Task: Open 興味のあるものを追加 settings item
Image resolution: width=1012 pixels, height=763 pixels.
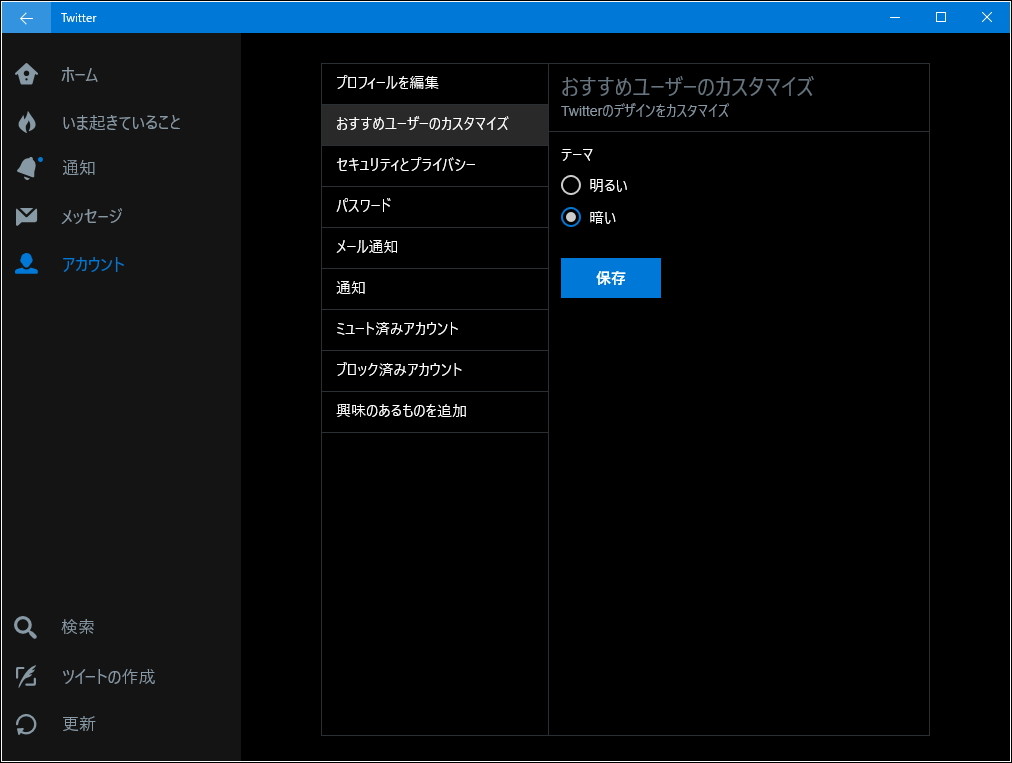Action: [x=435, y=412]
